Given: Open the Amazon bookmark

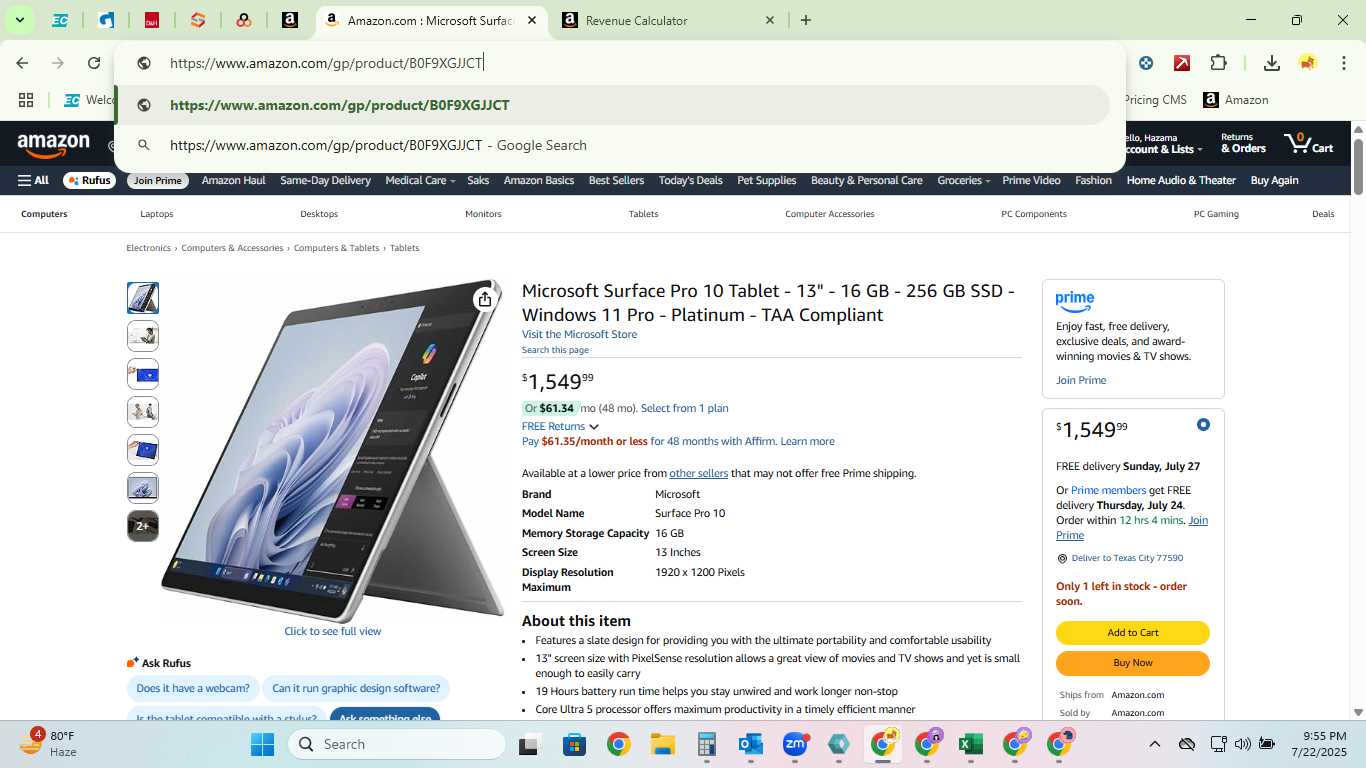Looking at the screenshot, I should (x=1236, y=100).
